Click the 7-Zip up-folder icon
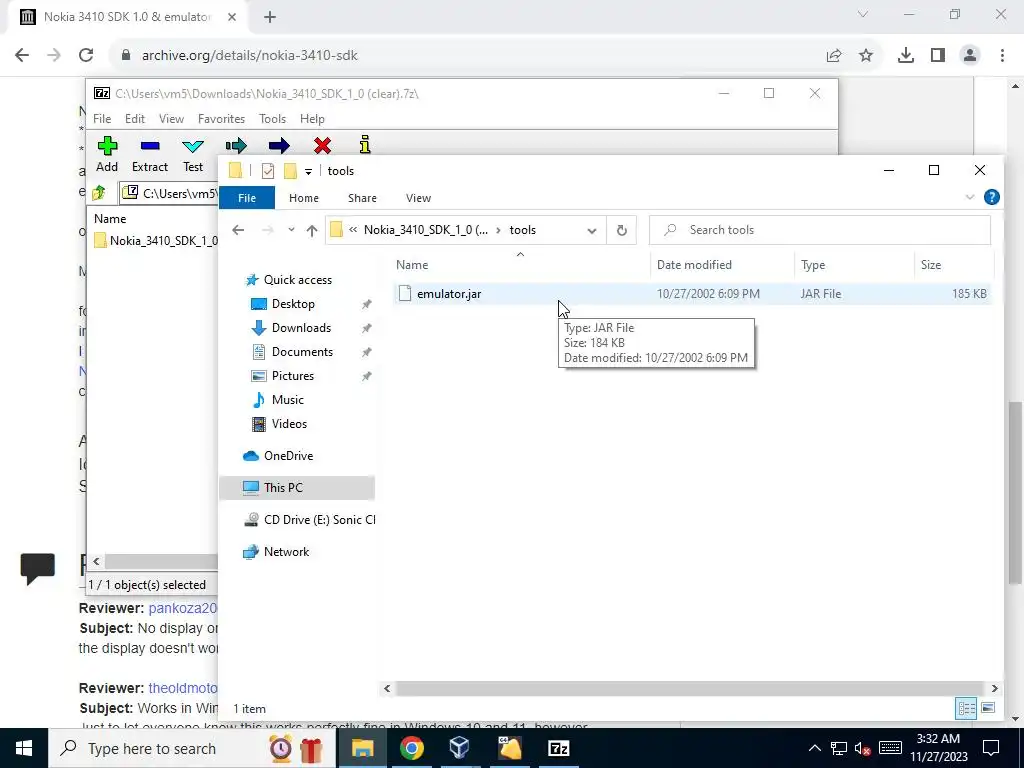This screenshot has height=768, width=1024. point(99,193)
